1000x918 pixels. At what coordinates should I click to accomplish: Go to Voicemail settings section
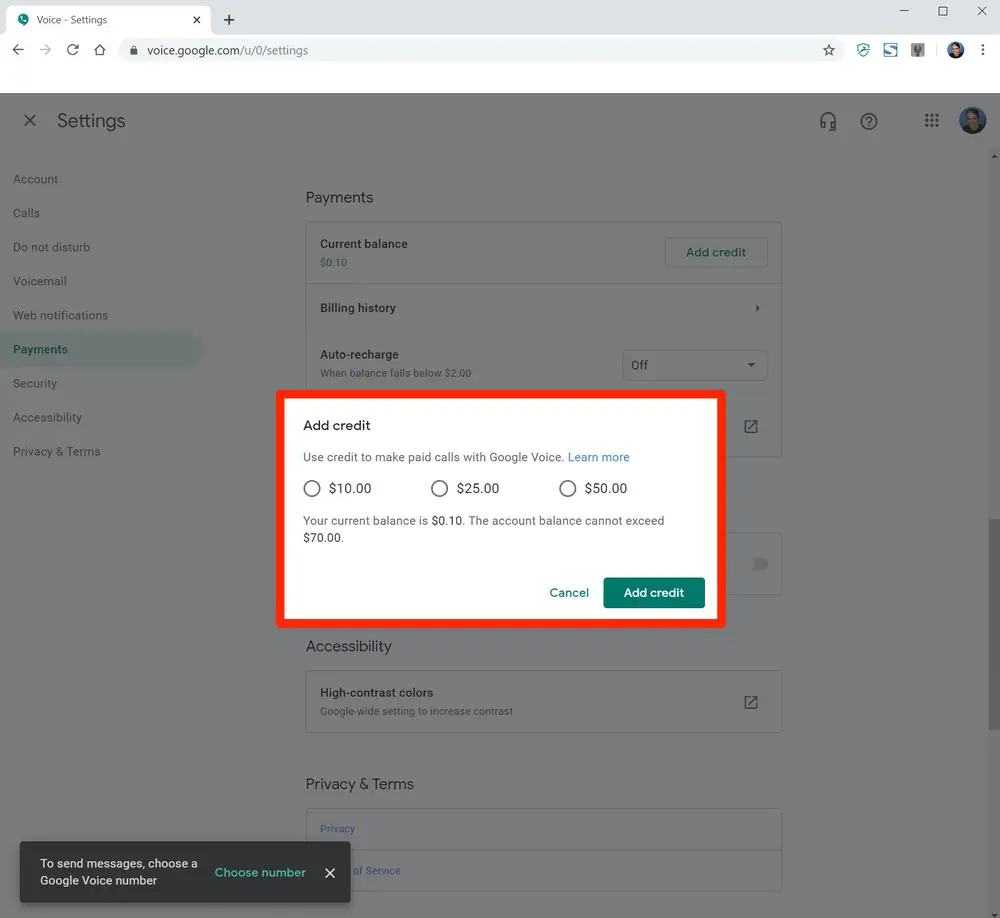[x=40, y=281]
